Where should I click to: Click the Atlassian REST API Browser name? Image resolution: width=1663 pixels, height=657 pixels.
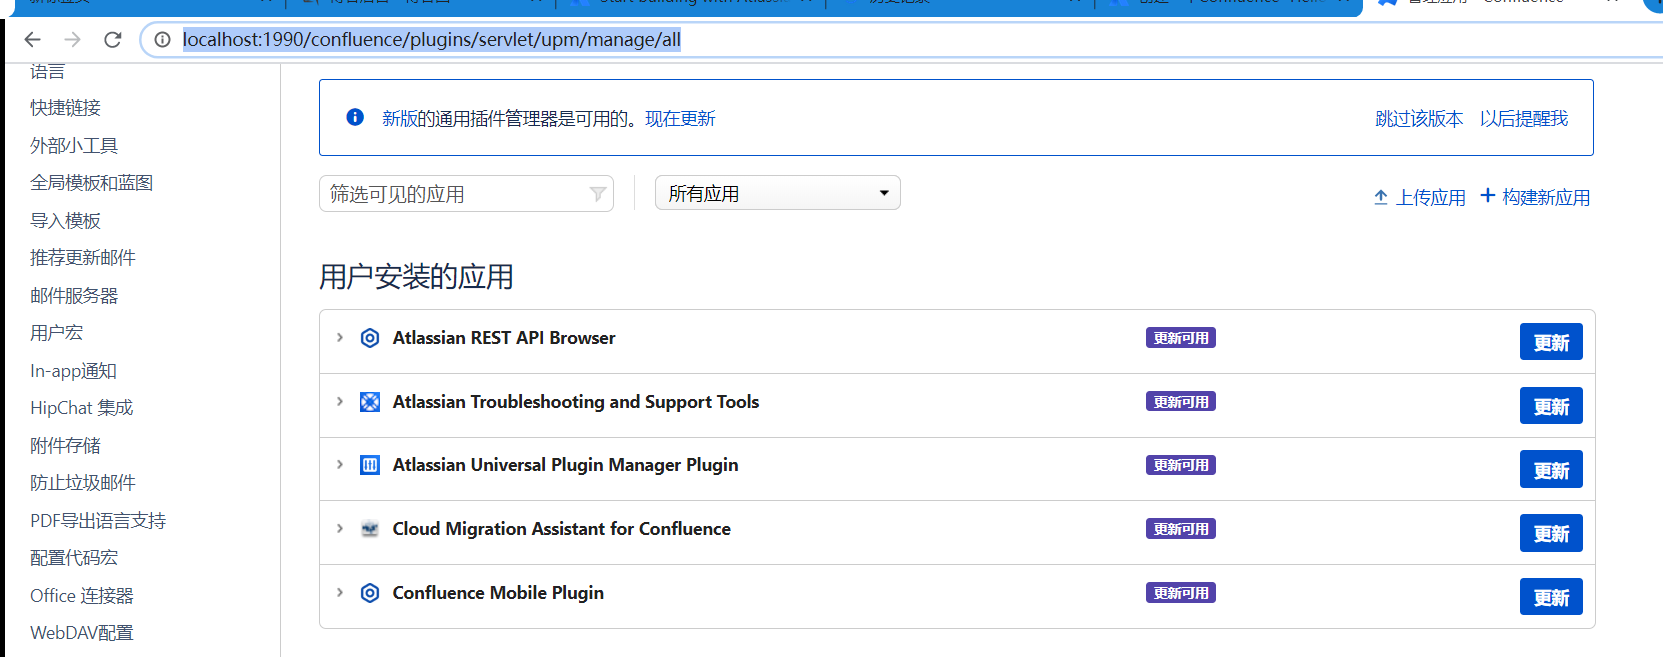coord(504,338)
